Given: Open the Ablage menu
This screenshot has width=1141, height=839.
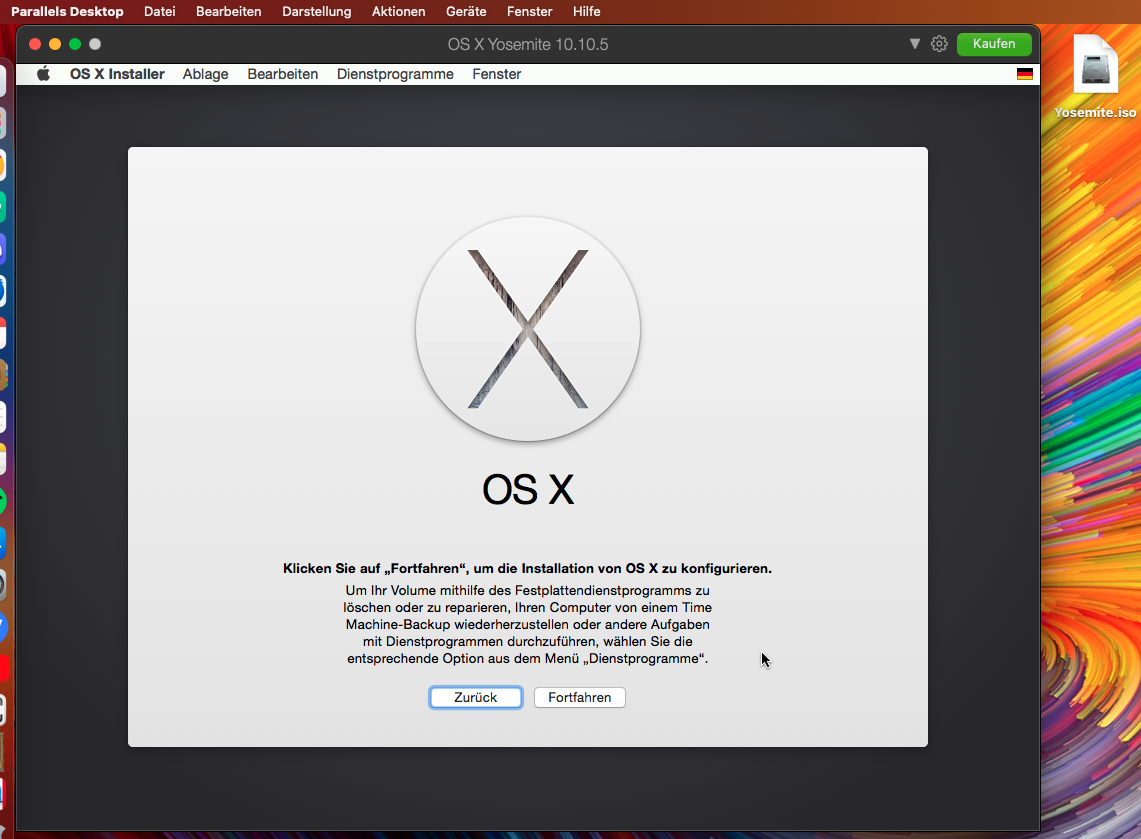Looking at the screenshot, I should click(205, 74).
